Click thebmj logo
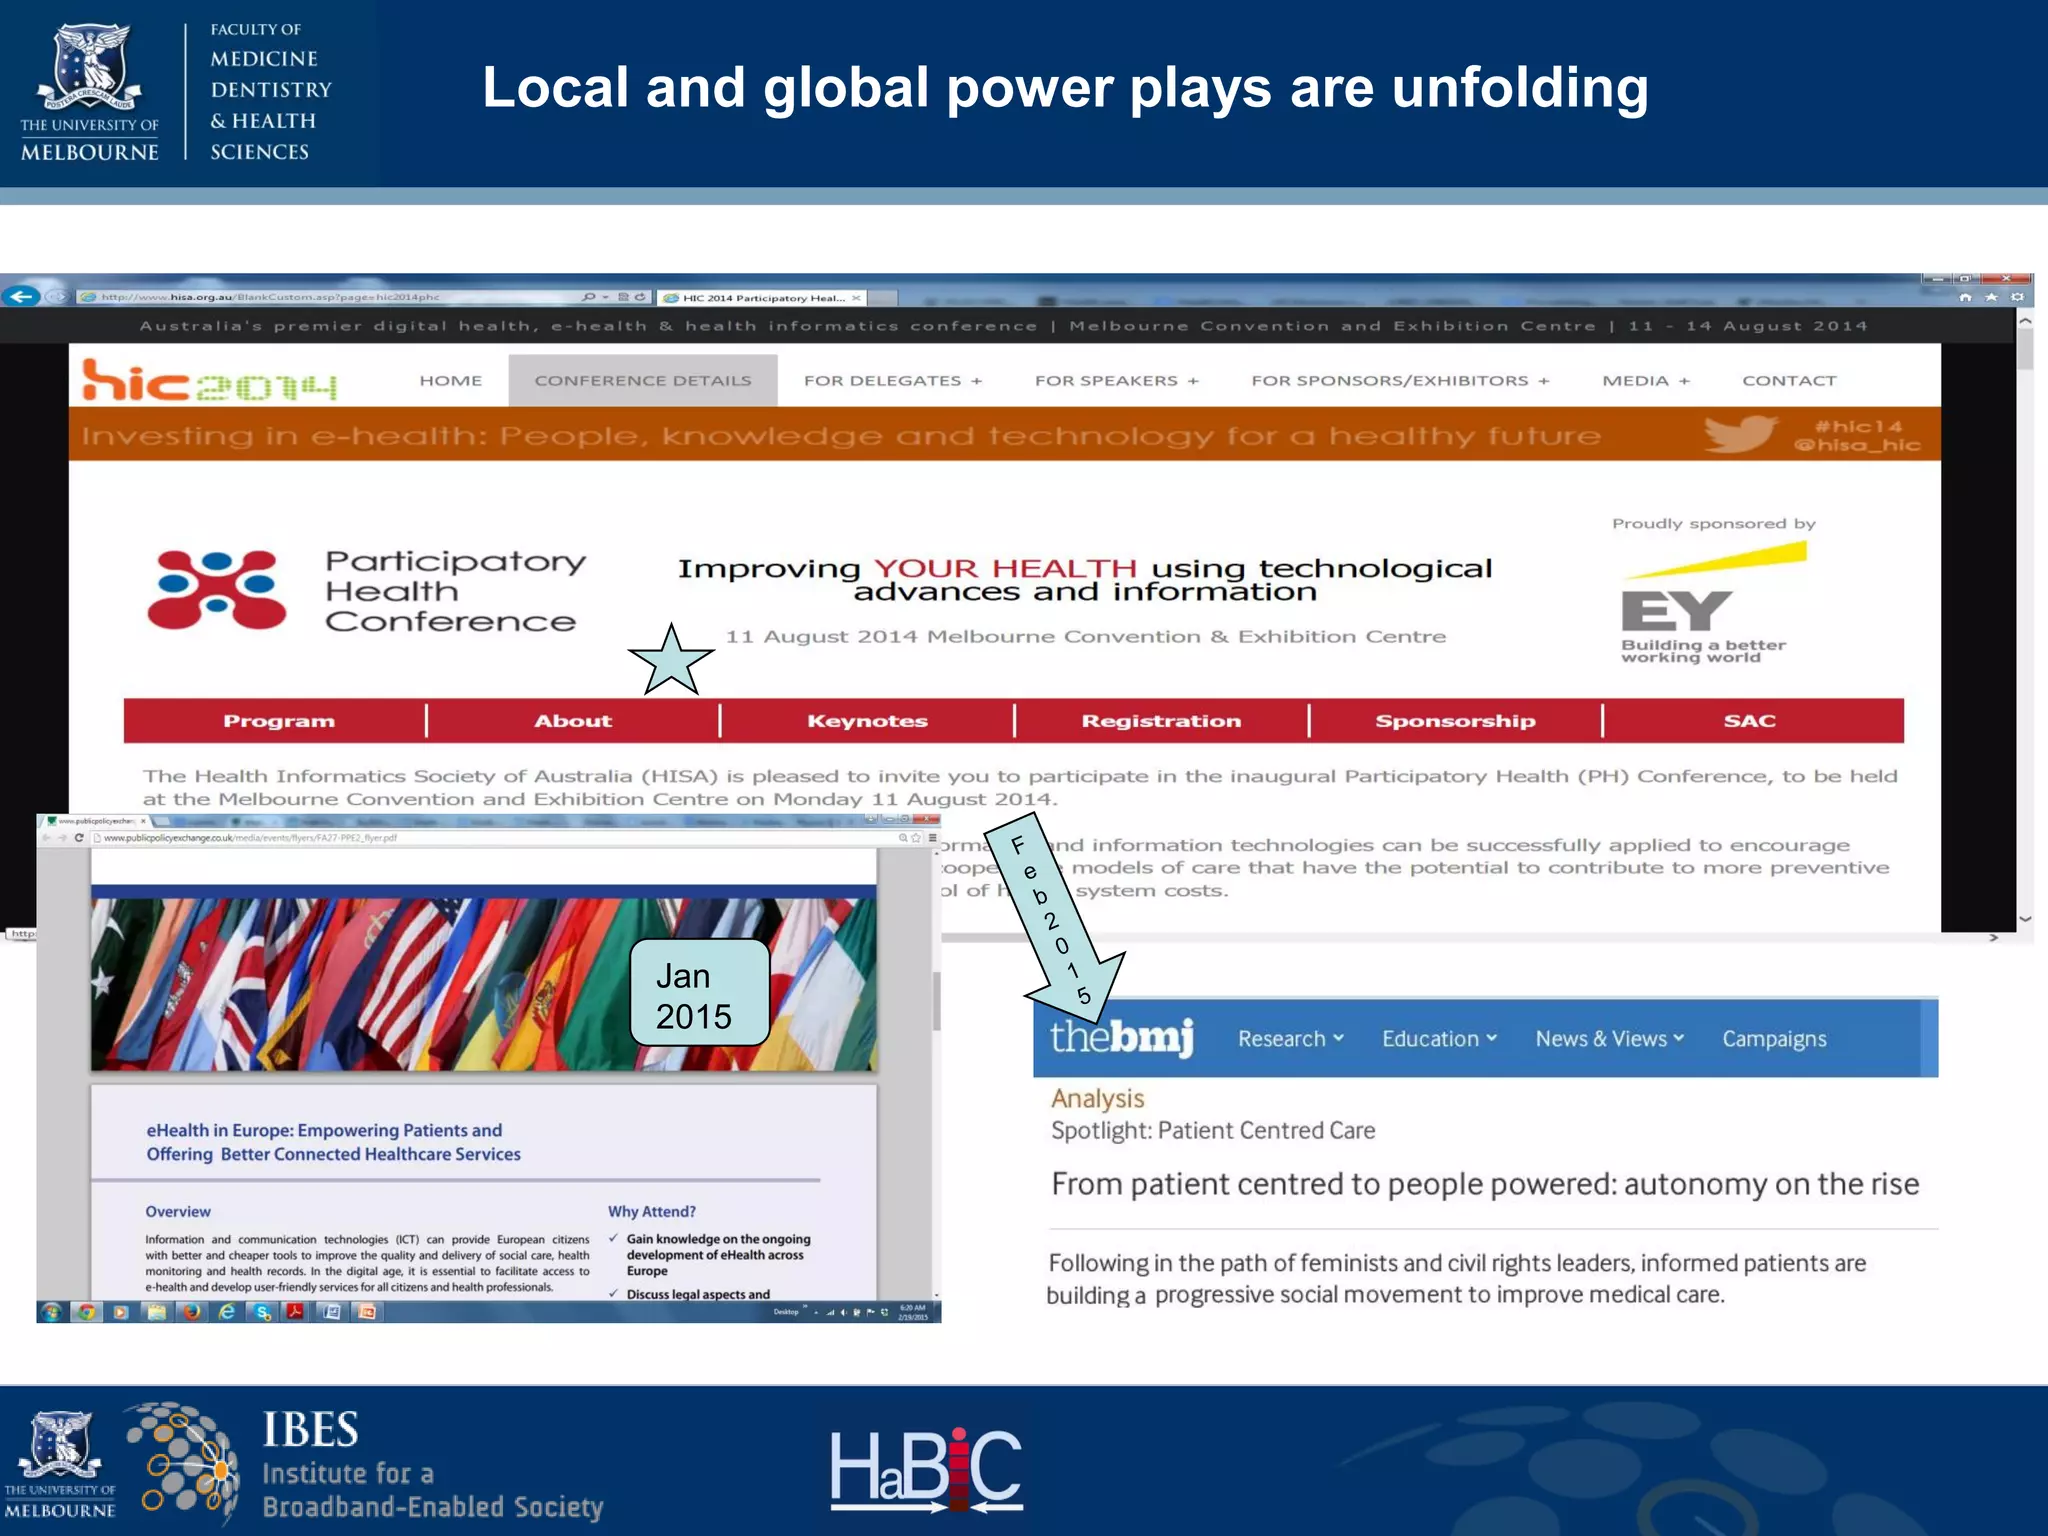The height and width of the screenshot is (1536, 2048). [1122, 1037]
